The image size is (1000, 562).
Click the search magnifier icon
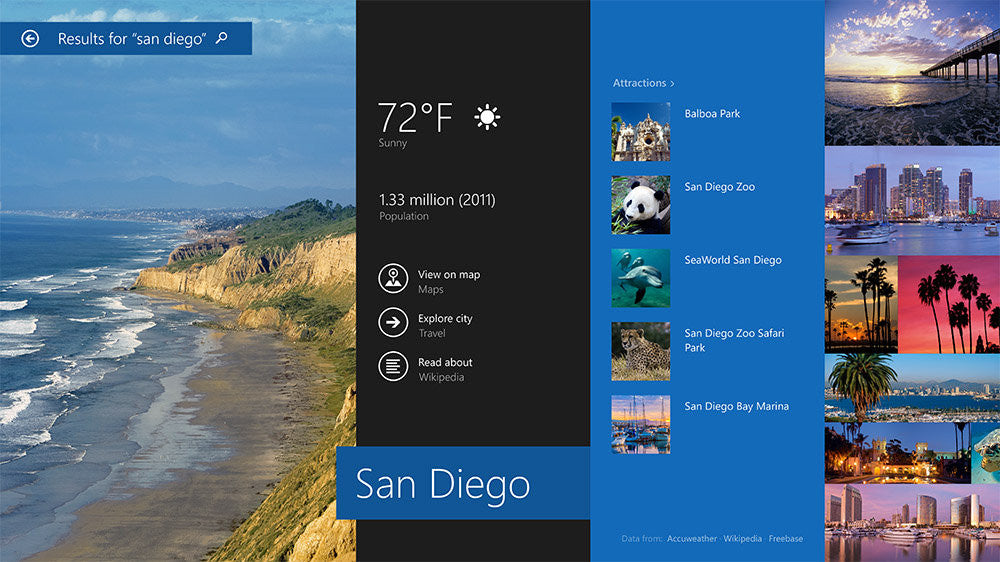(221, 39)
